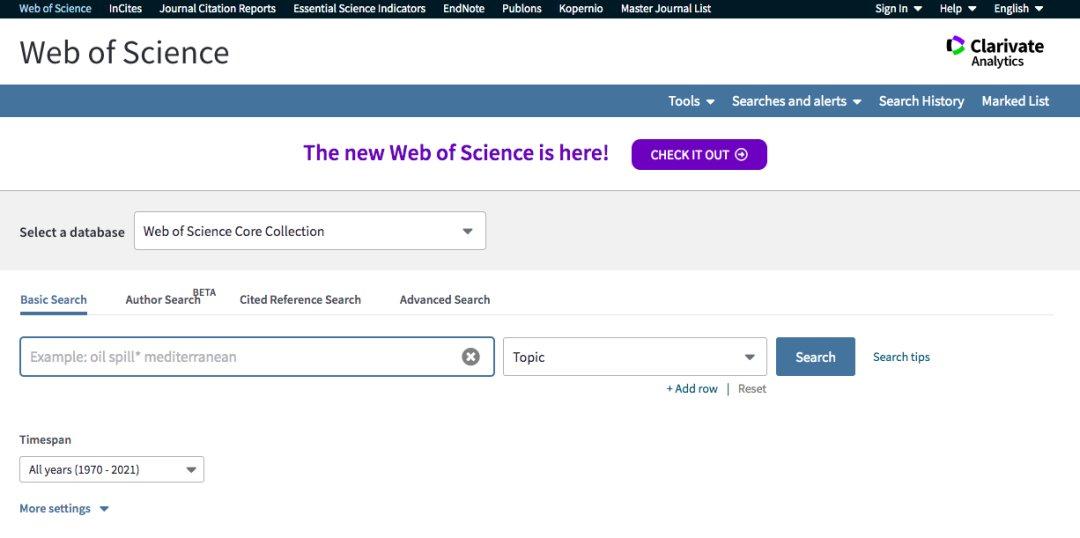Image resolution: width=1080 pixels, height=538 pixels.
Task: Open InCites from the top bar
Action: [x=125, y=9]
